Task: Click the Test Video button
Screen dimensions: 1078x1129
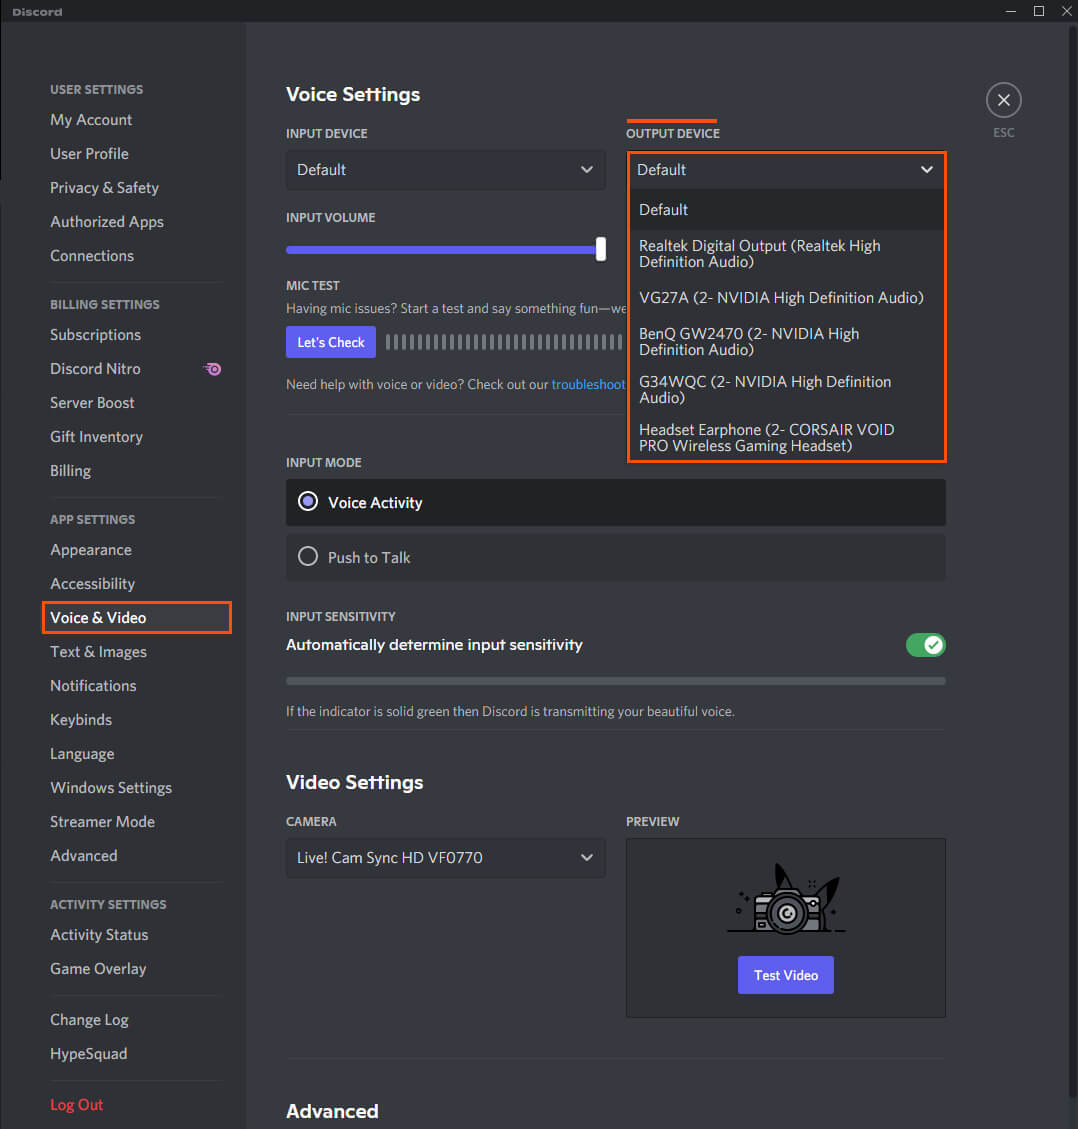Action: tap(786, 975)
